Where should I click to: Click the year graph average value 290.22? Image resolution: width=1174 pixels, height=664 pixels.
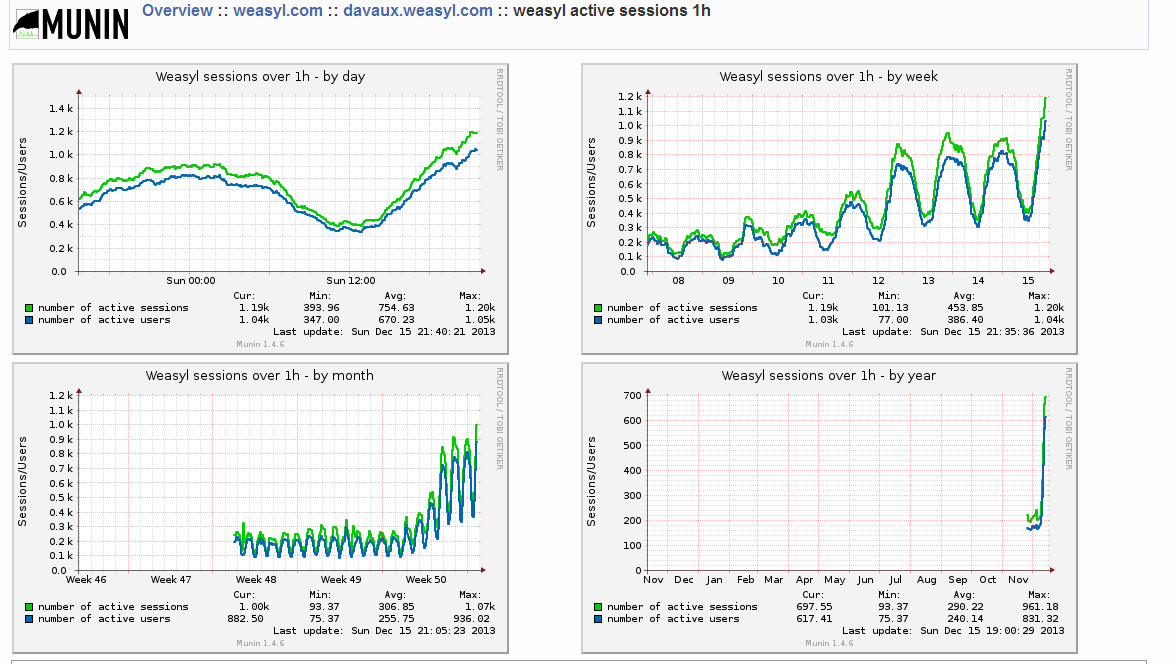click(965, 607)
